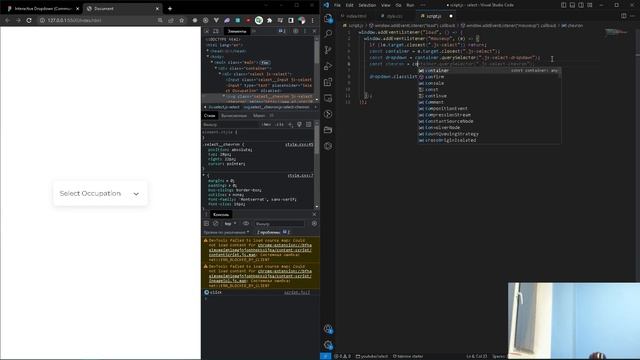Toggle VS Code primary sidebar layout icon
This screenshot has height=360, width=640.
pyautogui.click(x=564, y=5)
